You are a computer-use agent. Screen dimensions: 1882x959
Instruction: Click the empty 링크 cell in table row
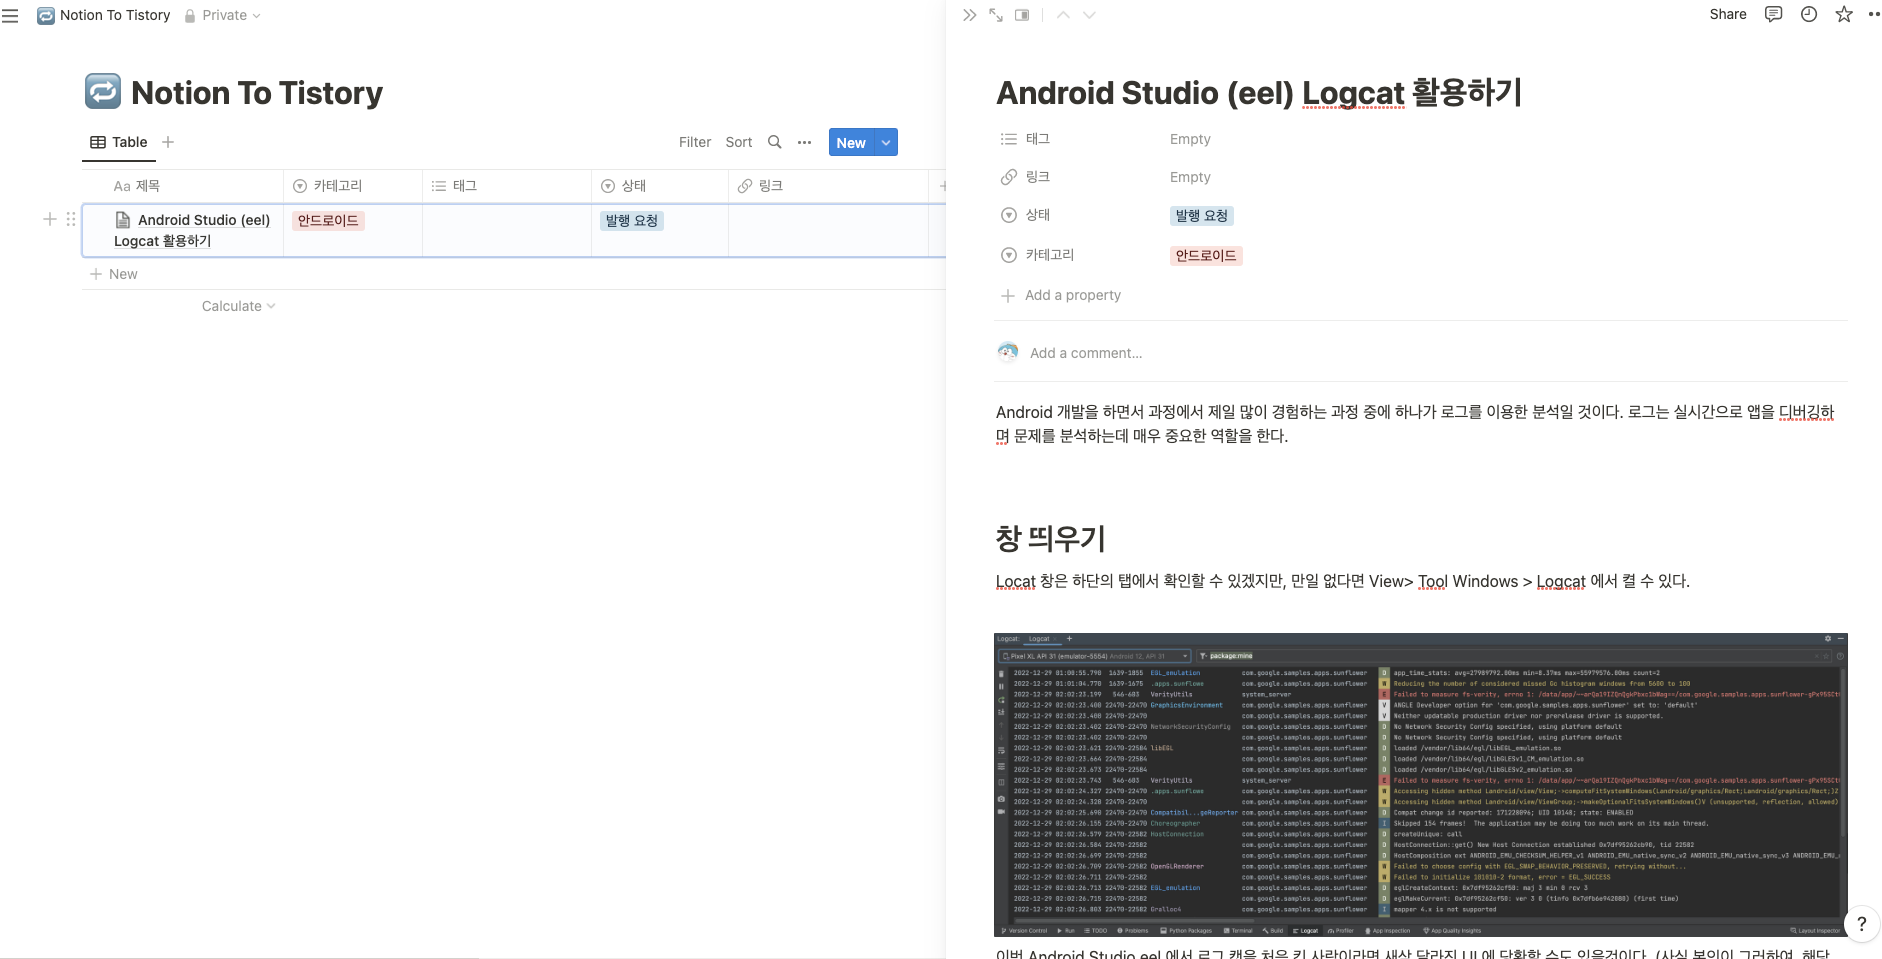click(x=828, y=230)
